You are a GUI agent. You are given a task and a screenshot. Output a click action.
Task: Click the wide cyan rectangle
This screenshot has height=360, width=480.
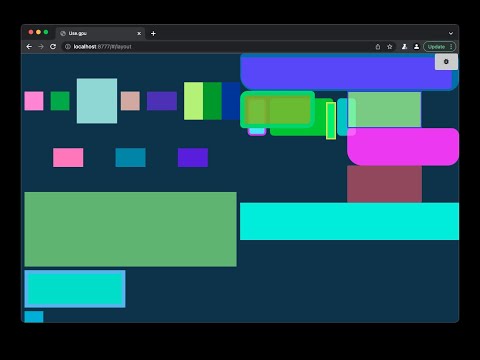[x=349, y=221]
